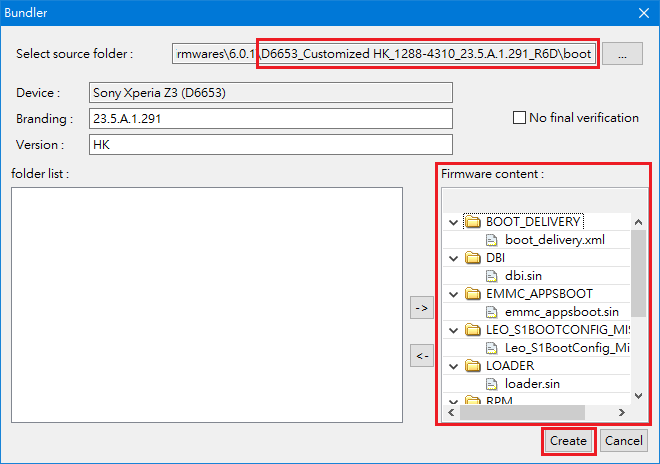This screenshot has height=464, width=660.
Task: Click the Create button
Action: (568, 441)
